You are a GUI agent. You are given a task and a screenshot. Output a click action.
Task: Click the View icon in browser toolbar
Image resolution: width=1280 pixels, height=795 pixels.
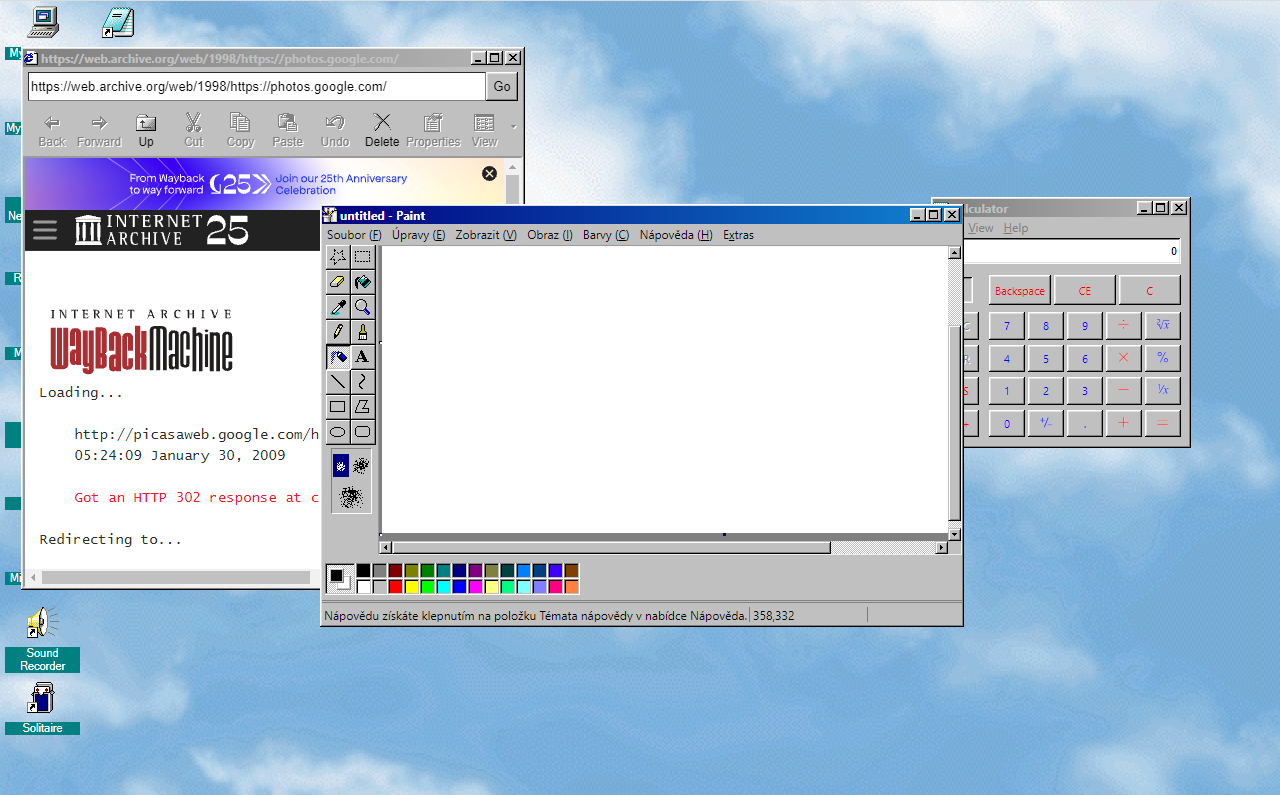[485, 131]
